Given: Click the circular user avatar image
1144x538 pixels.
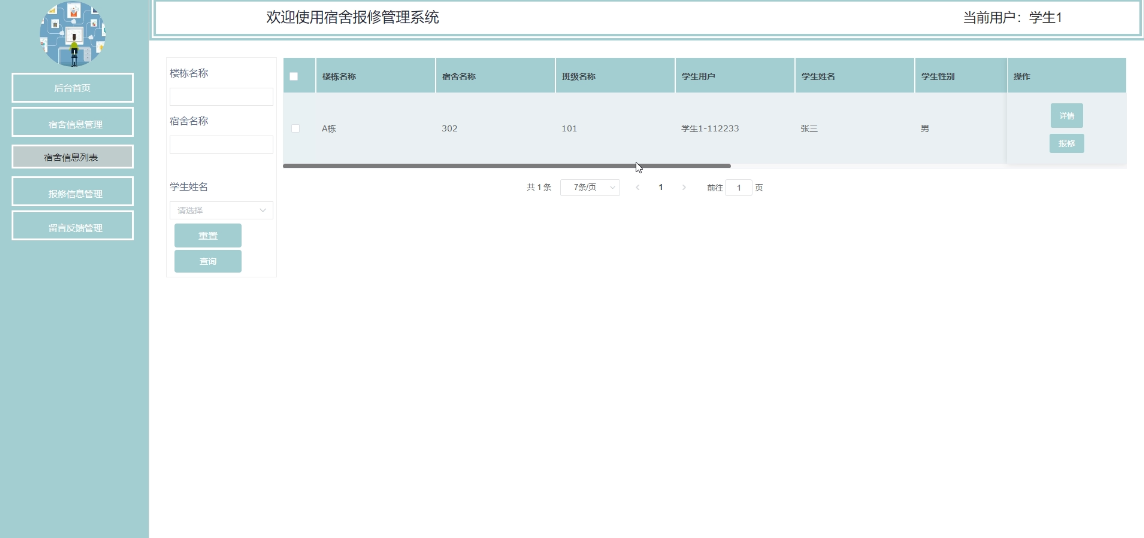Looking at the screenshot, I should point(72,34).
